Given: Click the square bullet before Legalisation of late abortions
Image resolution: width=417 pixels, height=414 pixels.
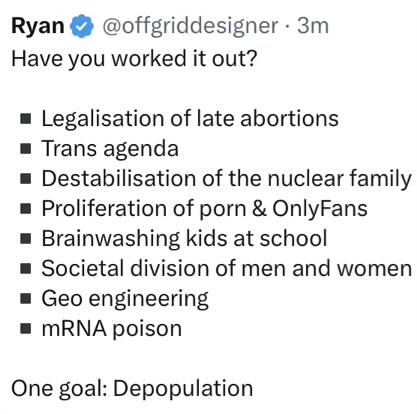Looking at the screenshot, I should pyautogui.click(x=26, y=119).
